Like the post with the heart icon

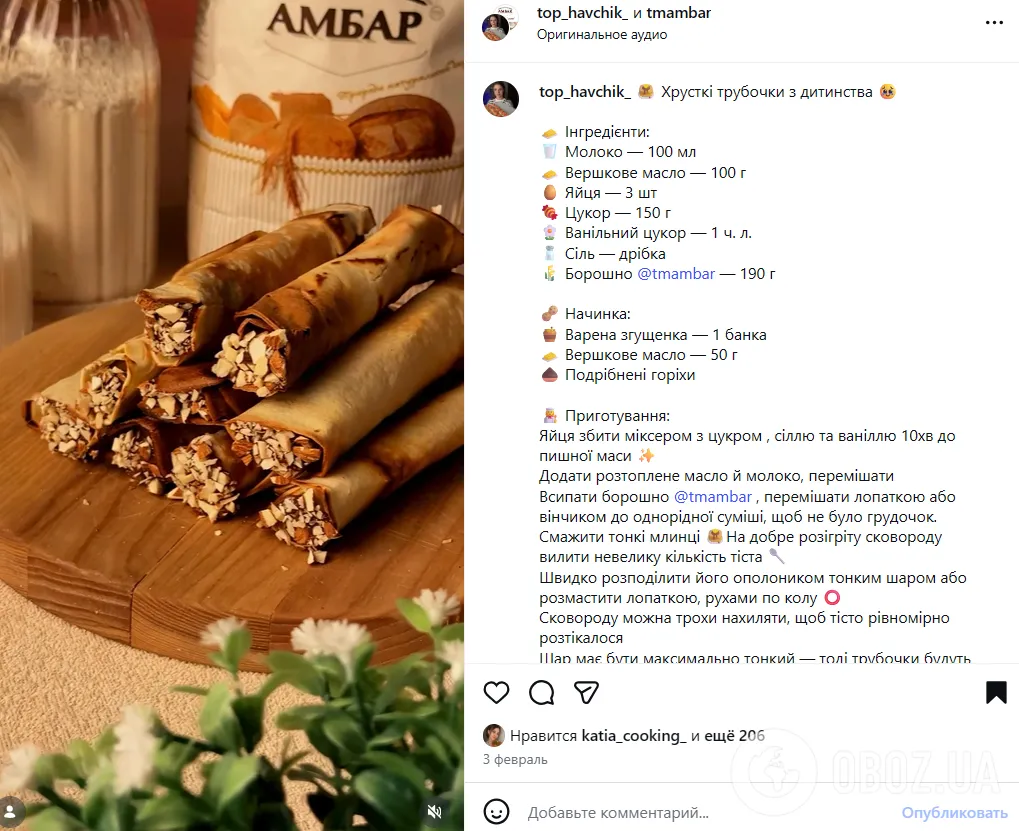tap(496, 692)
